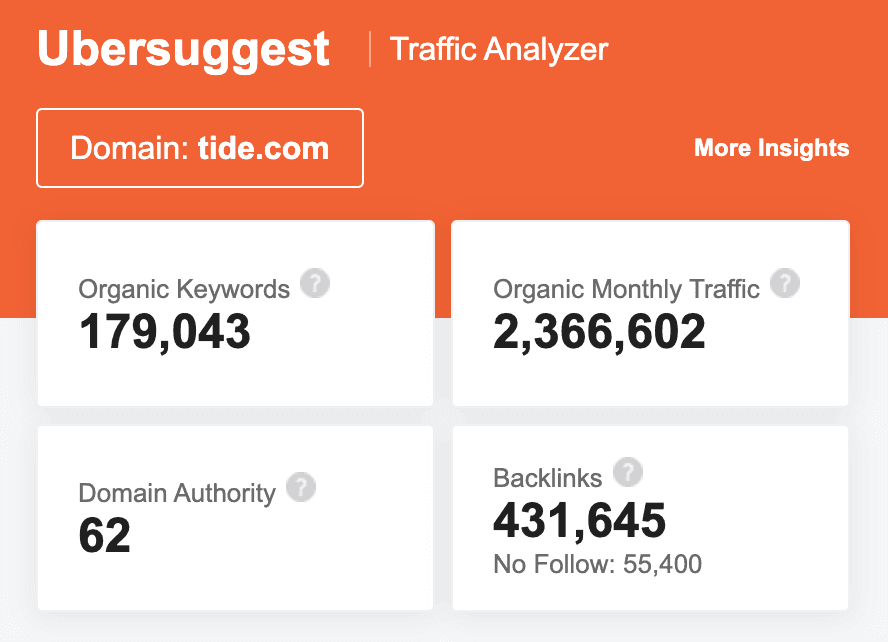Click the 431,645 backlinks value
The height and width of the screenshot is (642, 888).
tap(580, 520)
